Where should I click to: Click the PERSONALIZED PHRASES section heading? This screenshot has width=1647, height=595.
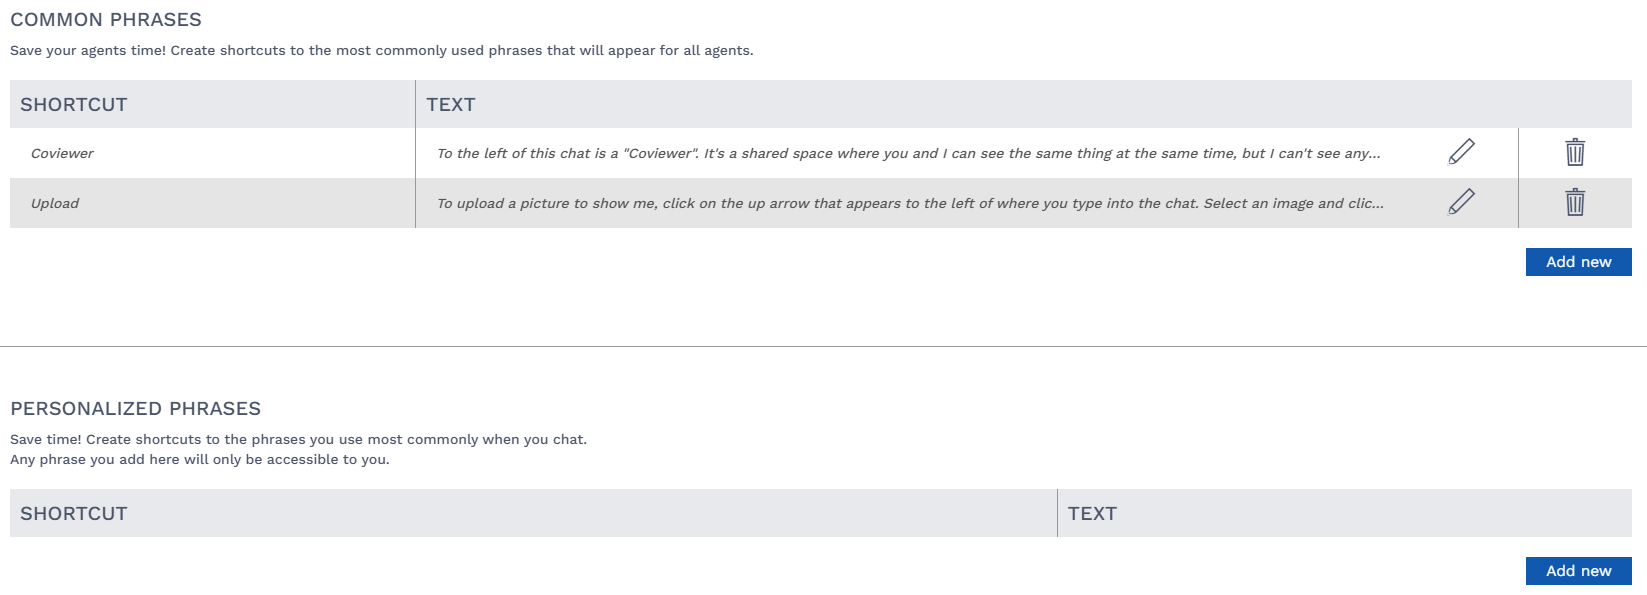click(x=135, y=409)
